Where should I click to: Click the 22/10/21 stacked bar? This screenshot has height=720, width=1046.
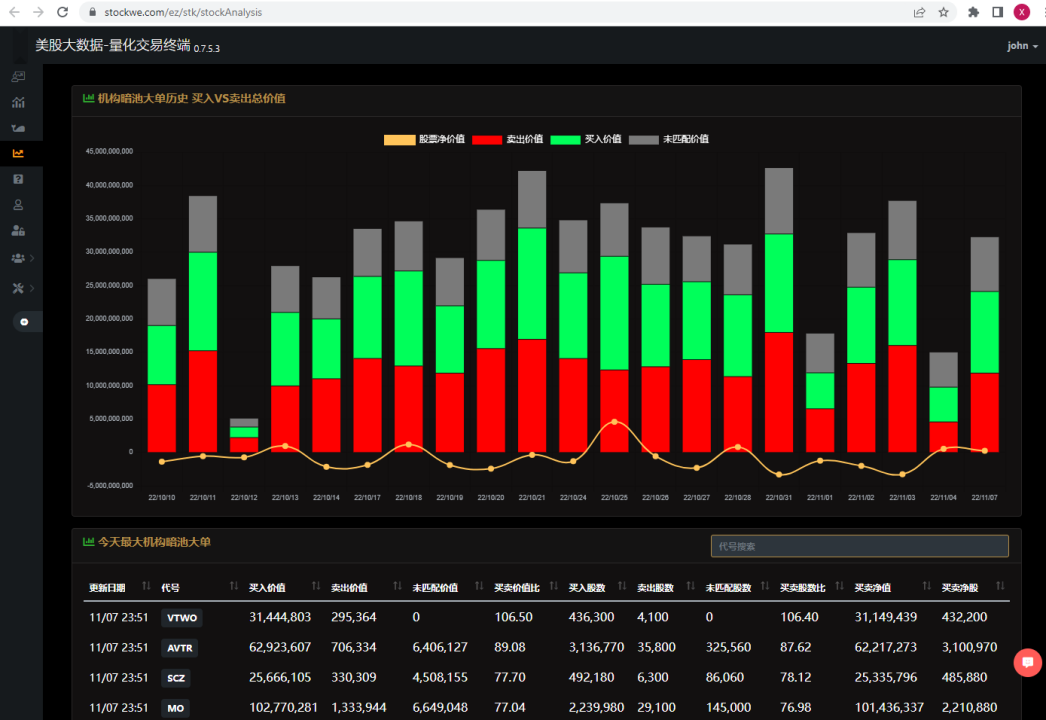click(x=532, y=312)
